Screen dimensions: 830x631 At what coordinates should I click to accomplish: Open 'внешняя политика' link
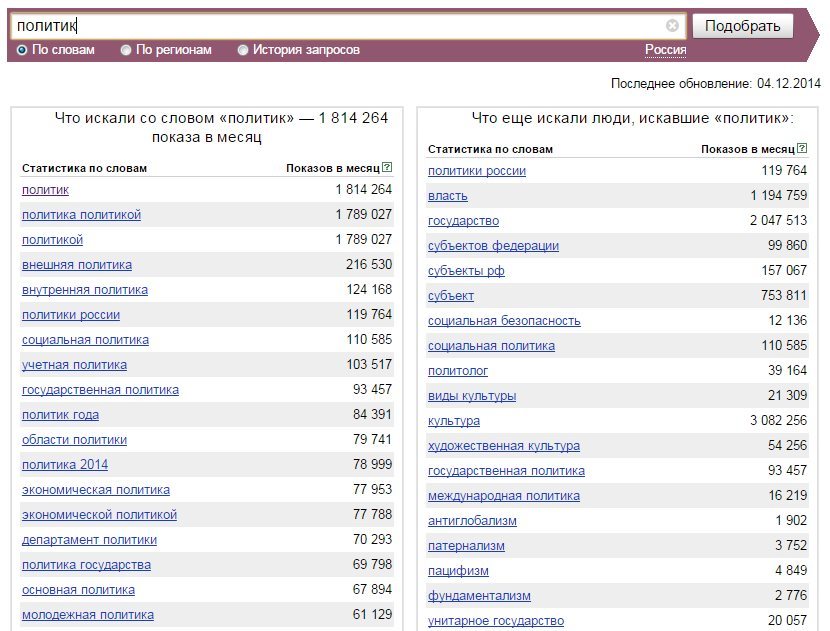click(x=77, y=265)
